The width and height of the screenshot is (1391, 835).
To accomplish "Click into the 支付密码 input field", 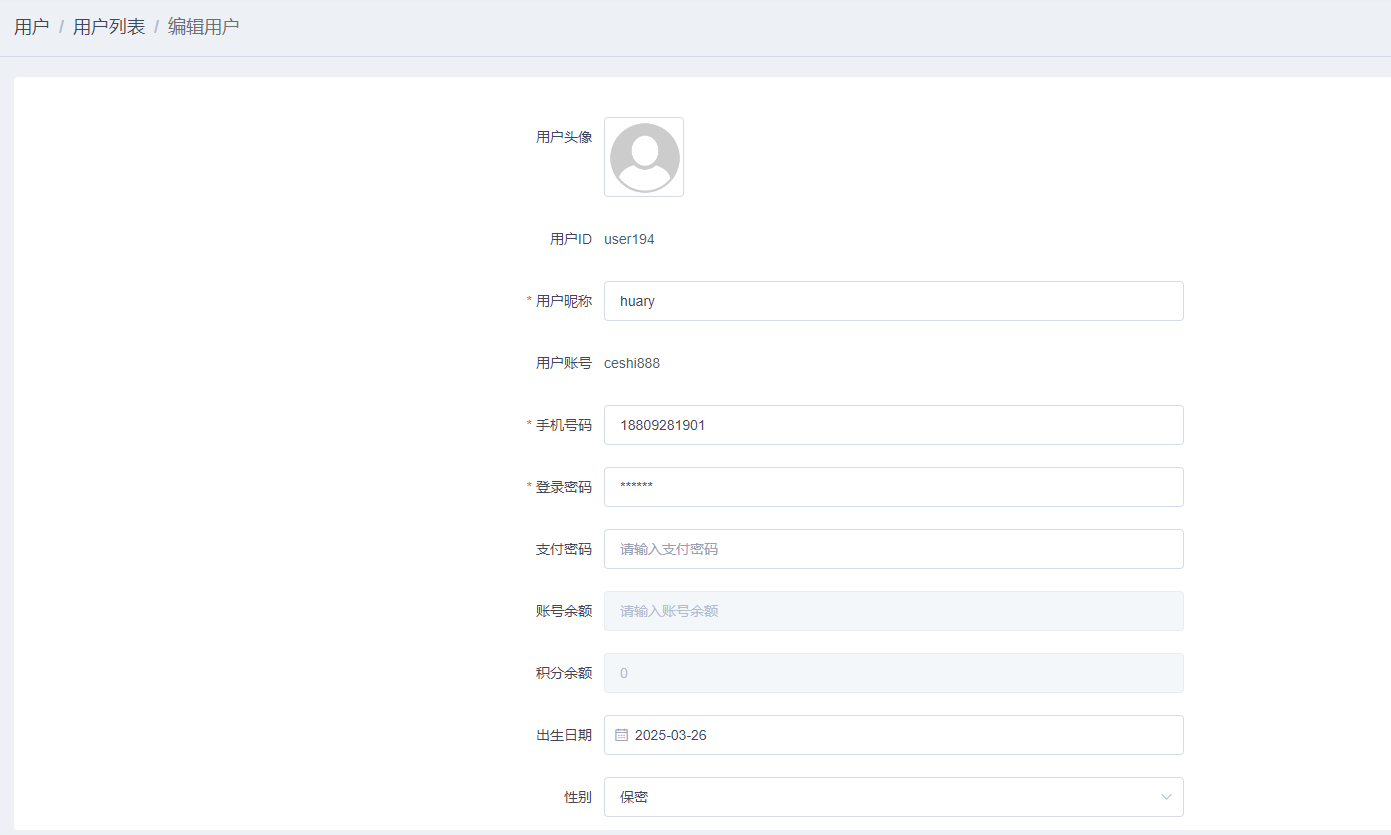I will click(893, 549).
